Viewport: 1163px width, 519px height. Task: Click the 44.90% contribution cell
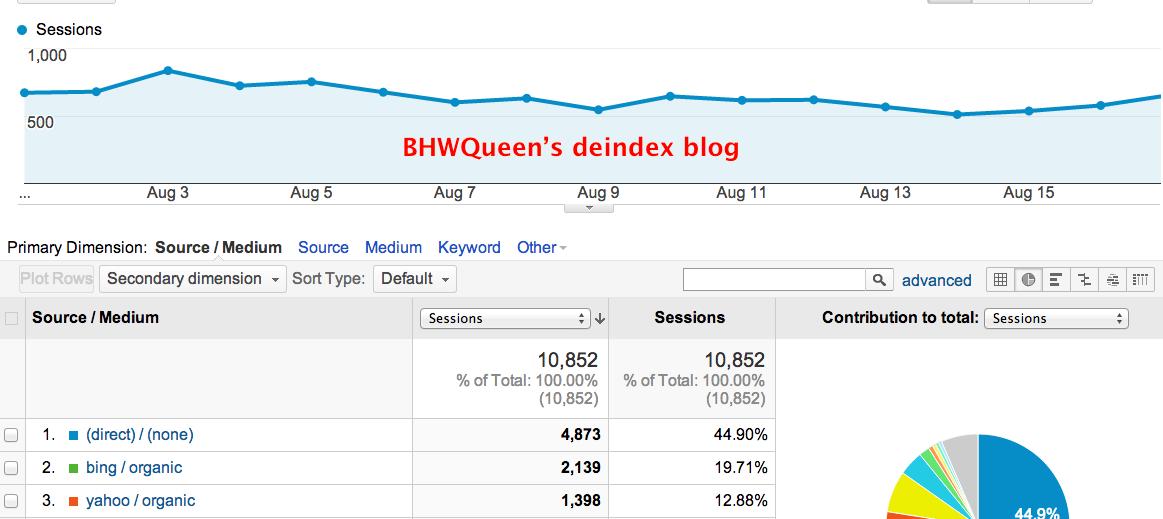(x=740, y=434)
